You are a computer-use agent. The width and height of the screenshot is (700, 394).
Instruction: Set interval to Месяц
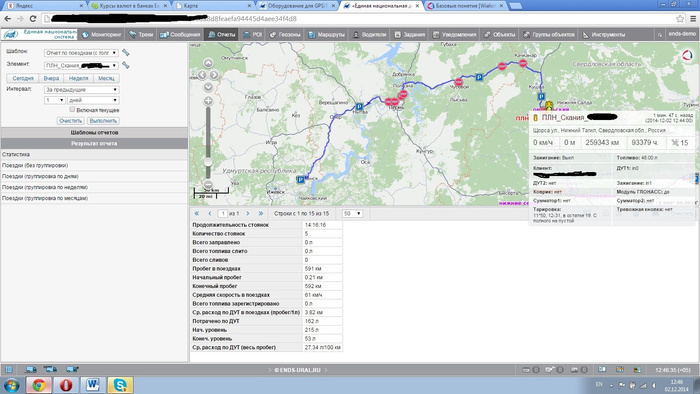(x=106, y=78)
